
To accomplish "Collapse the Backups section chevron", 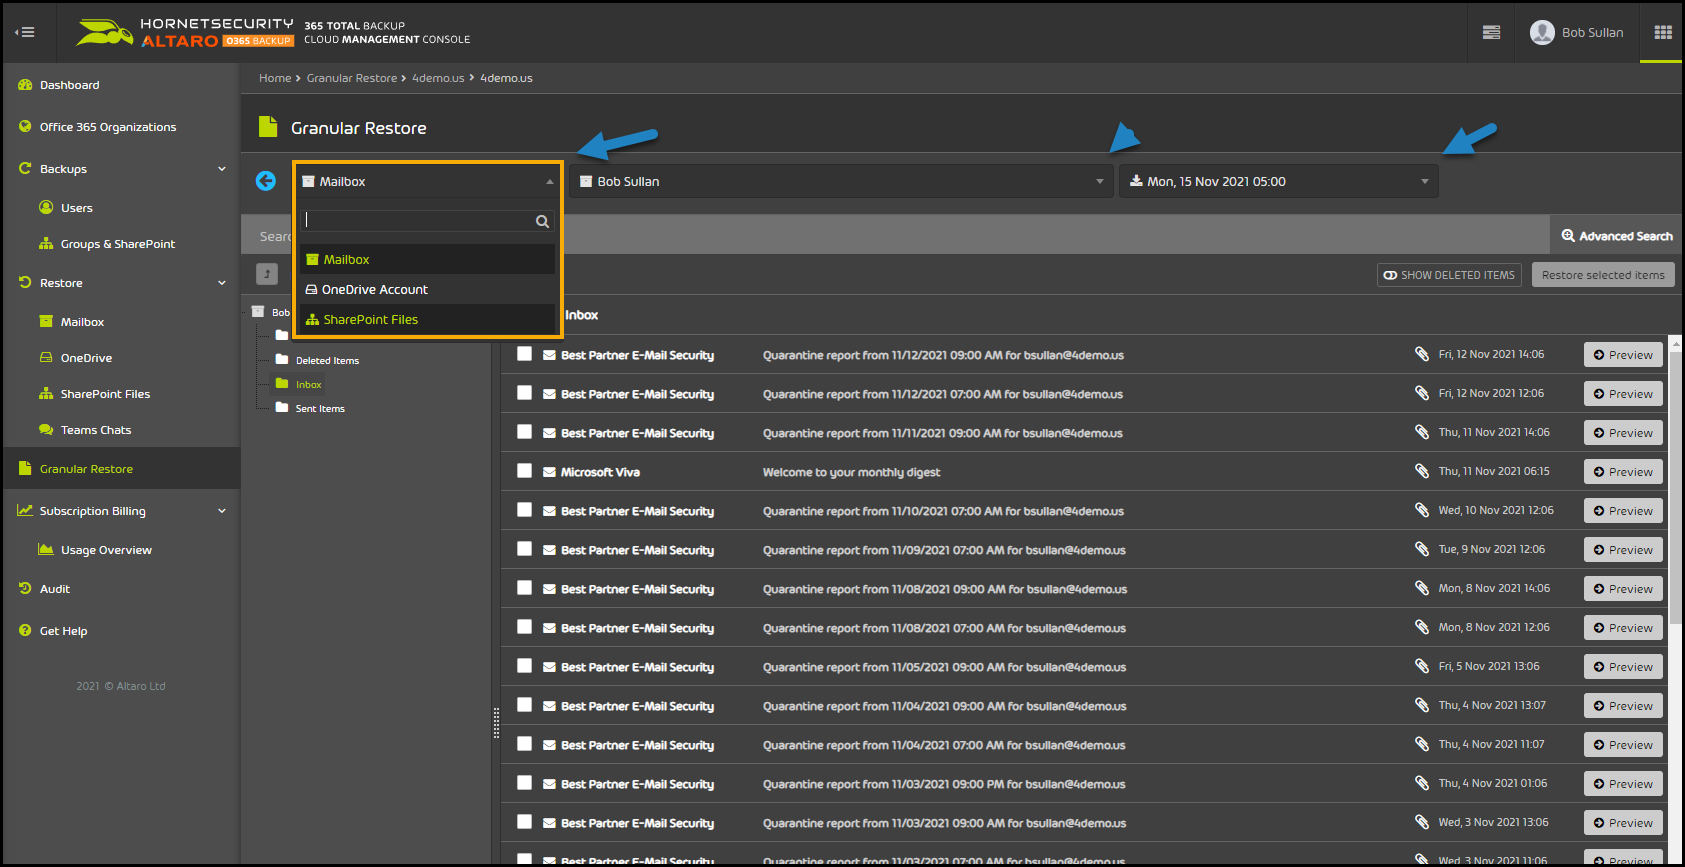I will coord(222,169).
